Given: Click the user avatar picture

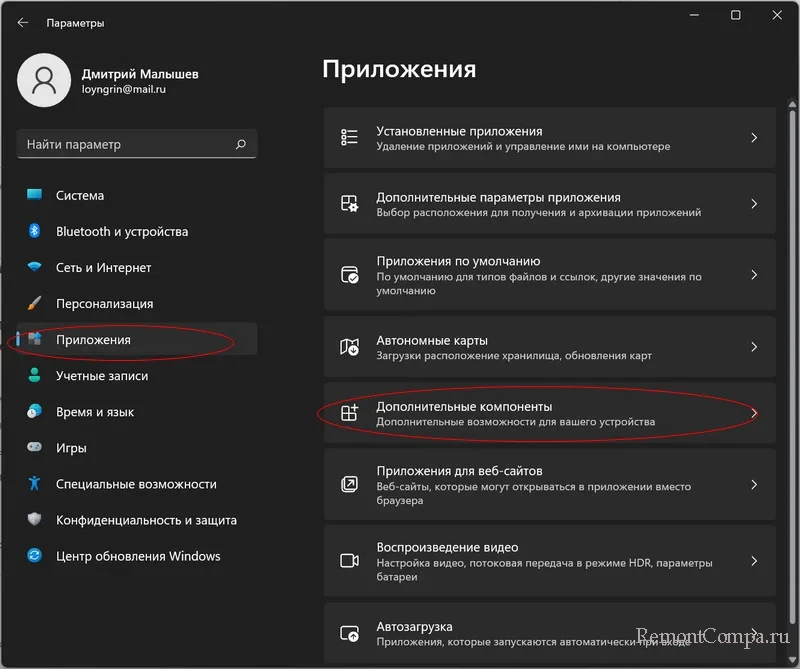Looking at the screenshot, I should (44, 80).
